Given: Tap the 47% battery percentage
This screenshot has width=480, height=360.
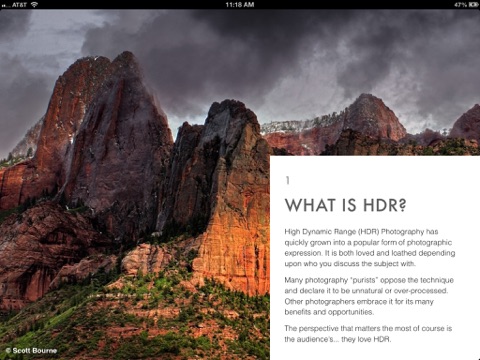Looking at the screenshot, I should coord(461,5).
